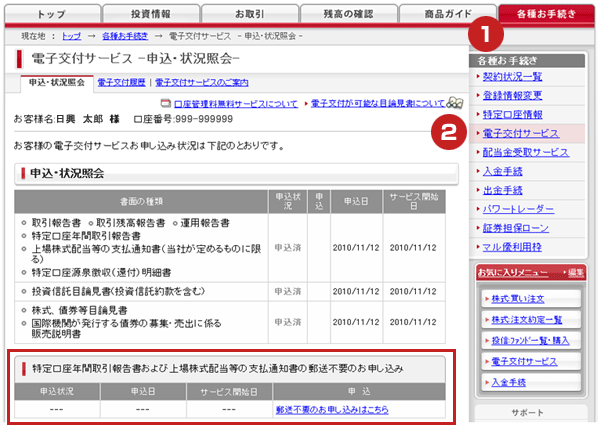Viewport: 600px width, 427px height.
Task: Open 口座管理料無料サービスについて link
Action: [235, 104]
